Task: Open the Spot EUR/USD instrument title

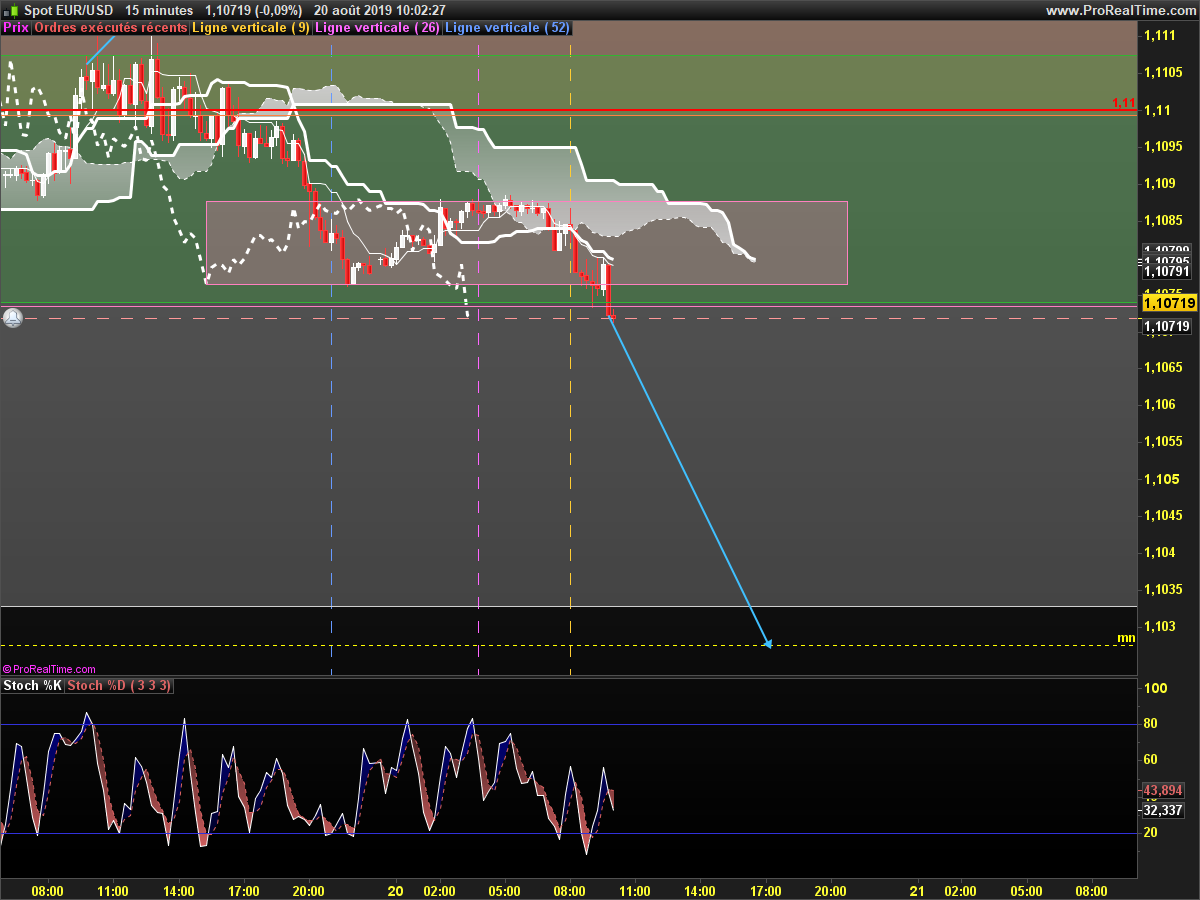Action: pos(68,10)
